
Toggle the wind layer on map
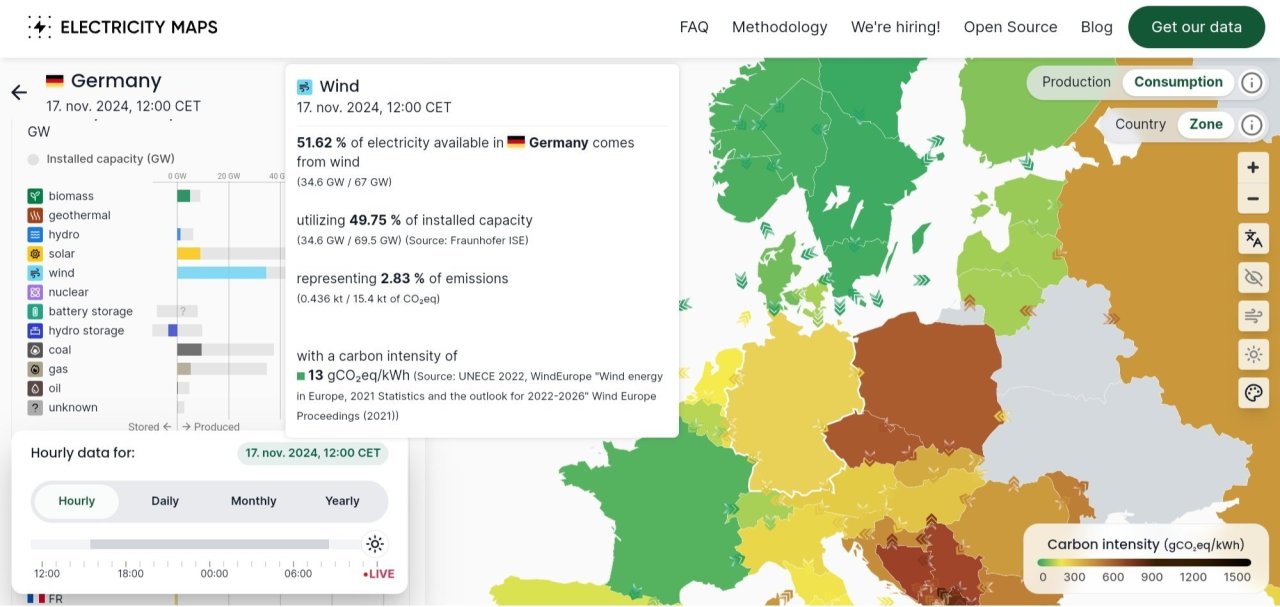pyautogui.click(x=1253, y=316)
